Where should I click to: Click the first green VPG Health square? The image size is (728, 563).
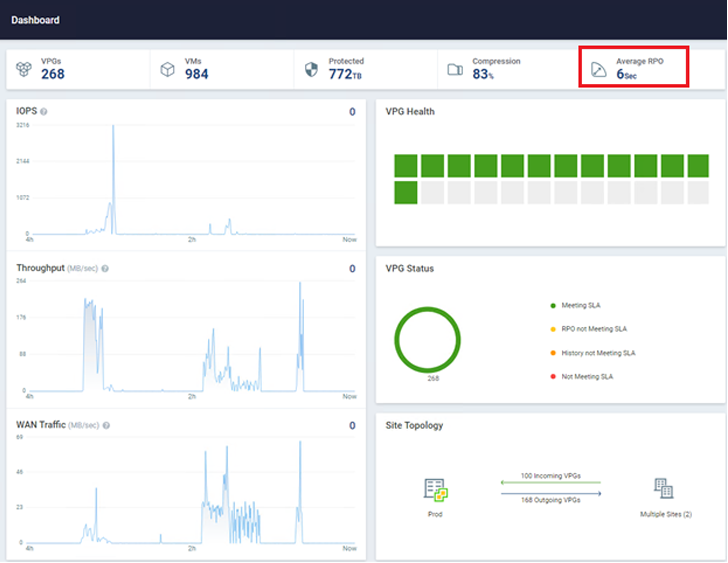[405, 165]
